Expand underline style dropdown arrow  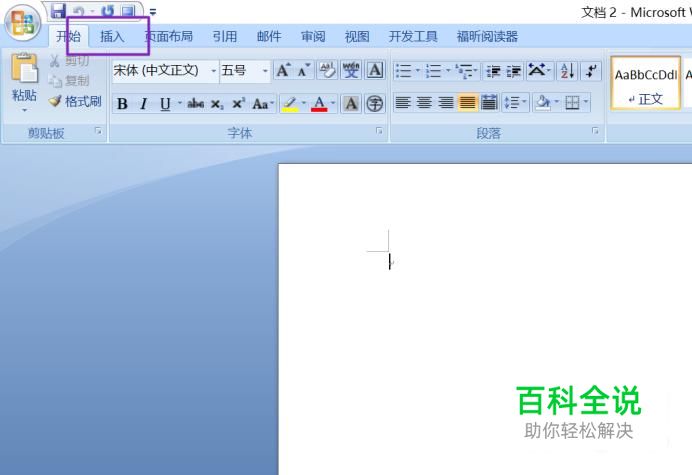point(180,103)
